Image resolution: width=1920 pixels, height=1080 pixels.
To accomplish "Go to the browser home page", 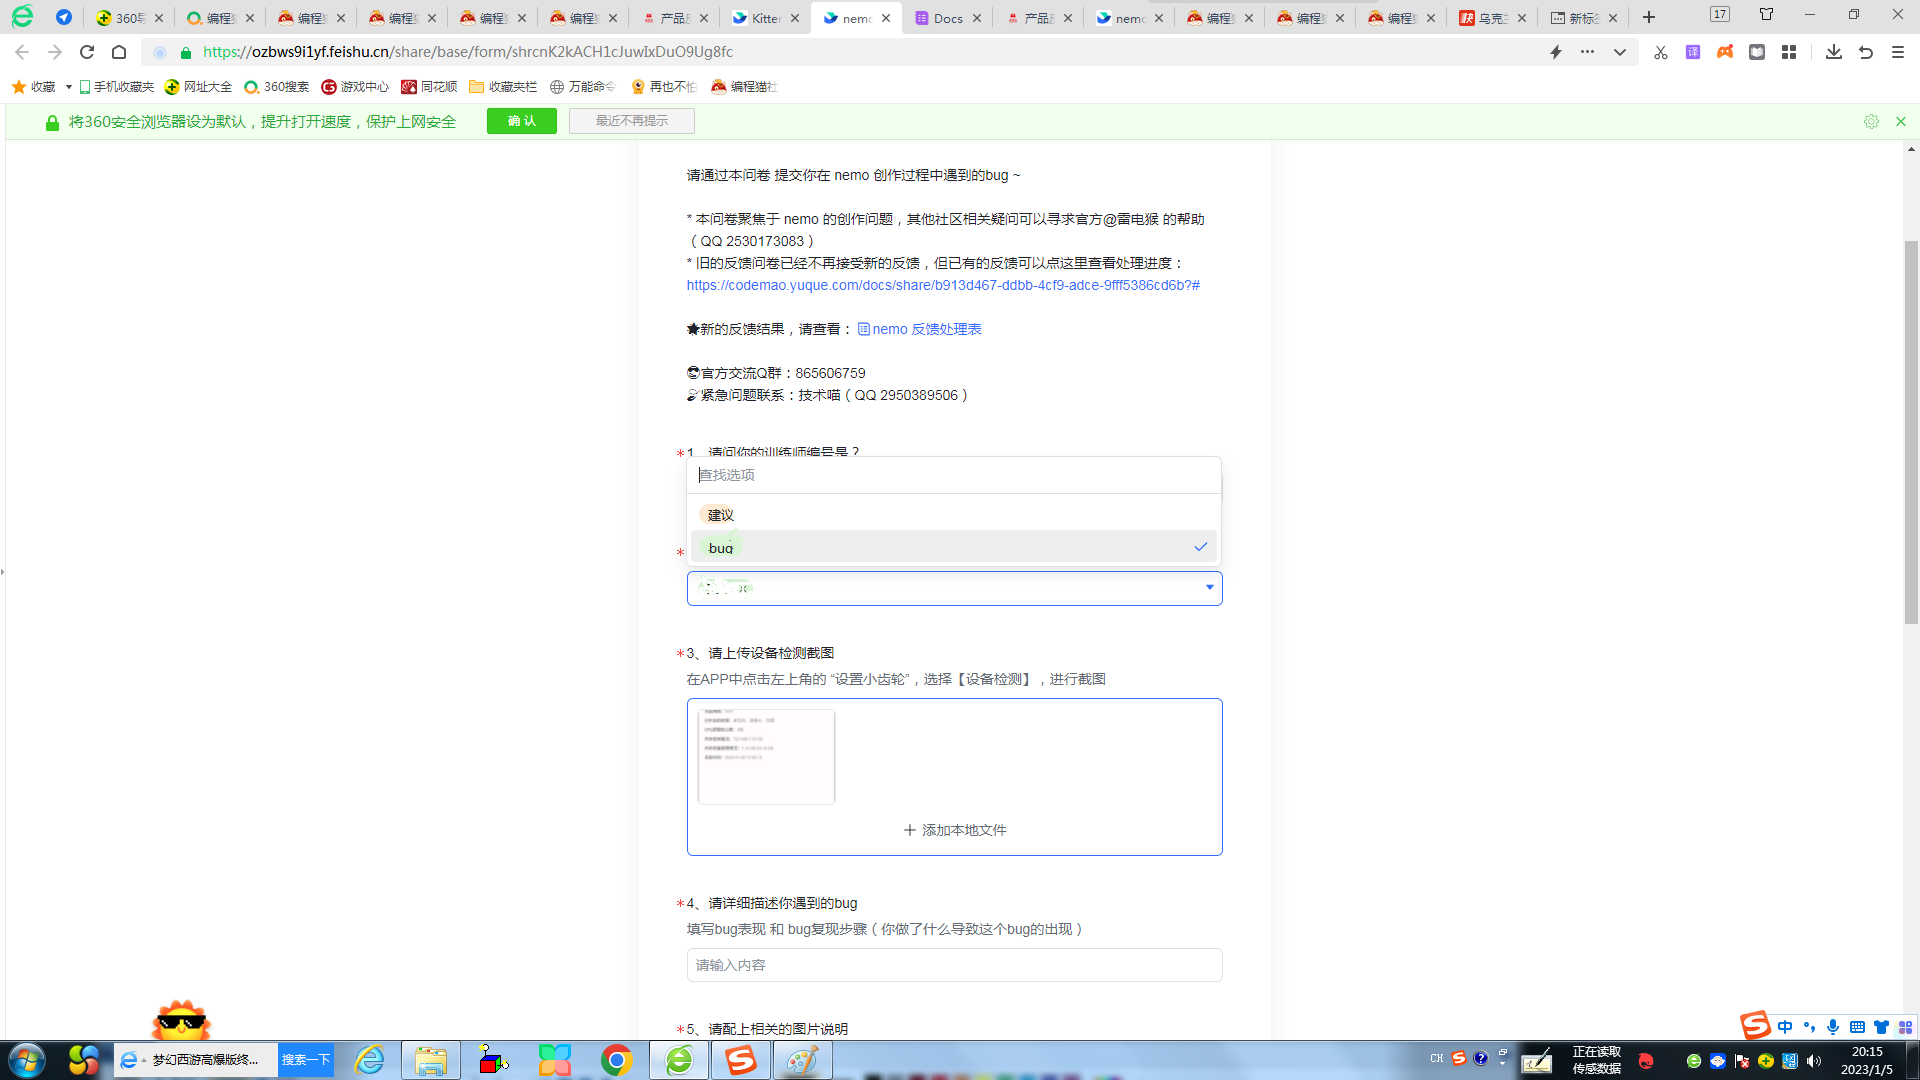I will tap(119, 52).
